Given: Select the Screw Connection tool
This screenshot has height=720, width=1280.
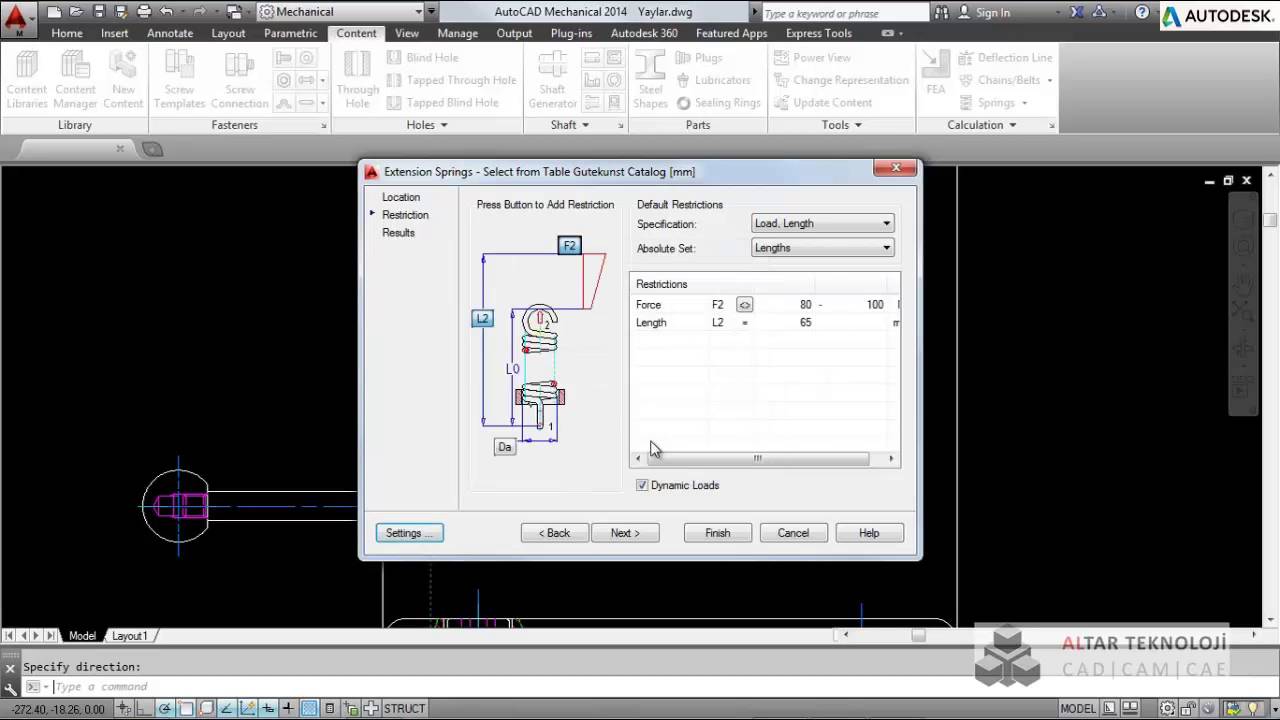Looking at the screenshot, I should pyautogui.click(x=240, y=80).
